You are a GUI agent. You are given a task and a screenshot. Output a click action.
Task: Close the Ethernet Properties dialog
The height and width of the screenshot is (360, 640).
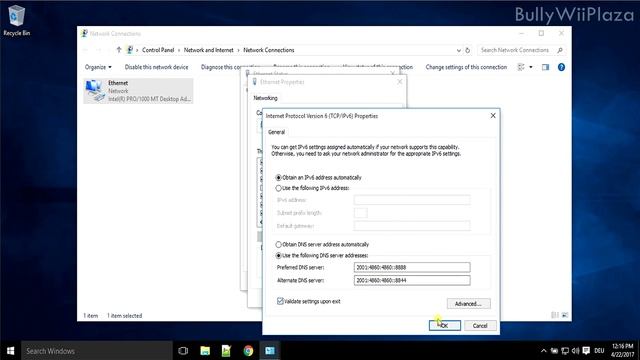pos(400,82)
